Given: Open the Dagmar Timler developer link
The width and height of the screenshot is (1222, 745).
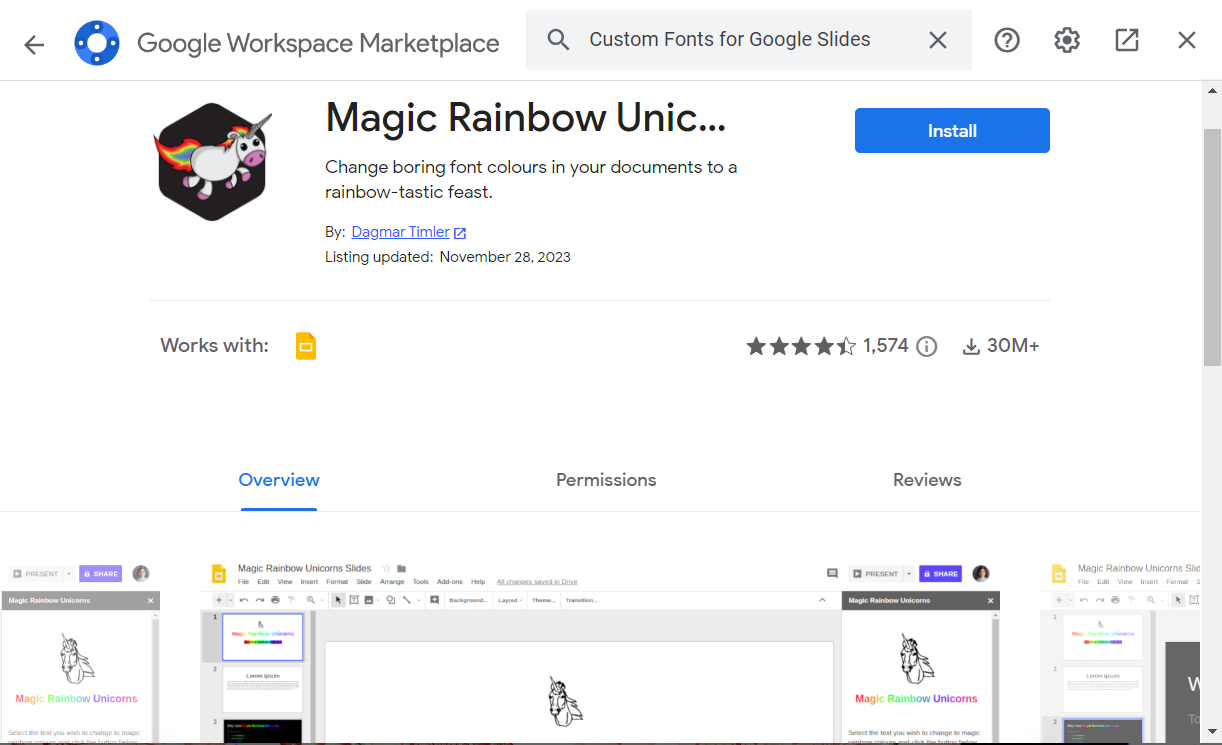Looking at the screenshot, I should pyautogui.click(x=402, y=231).
